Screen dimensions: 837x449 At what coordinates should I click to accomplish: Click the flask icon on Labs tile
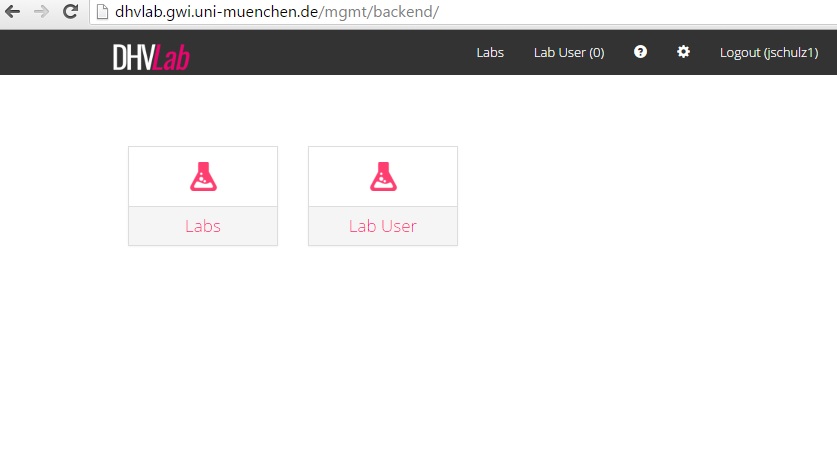click(203, 177)
